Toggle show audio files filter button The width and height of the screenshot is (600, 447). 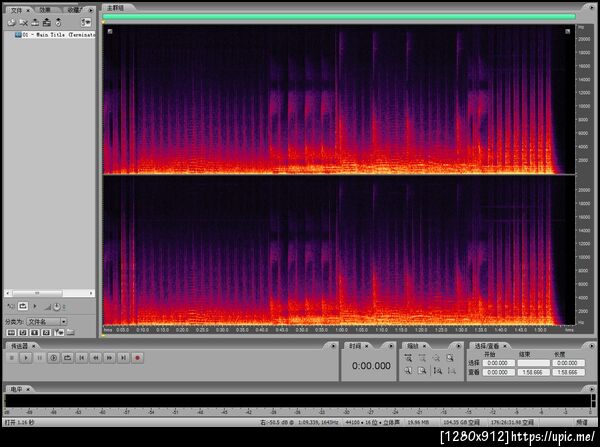coord(11,333)
